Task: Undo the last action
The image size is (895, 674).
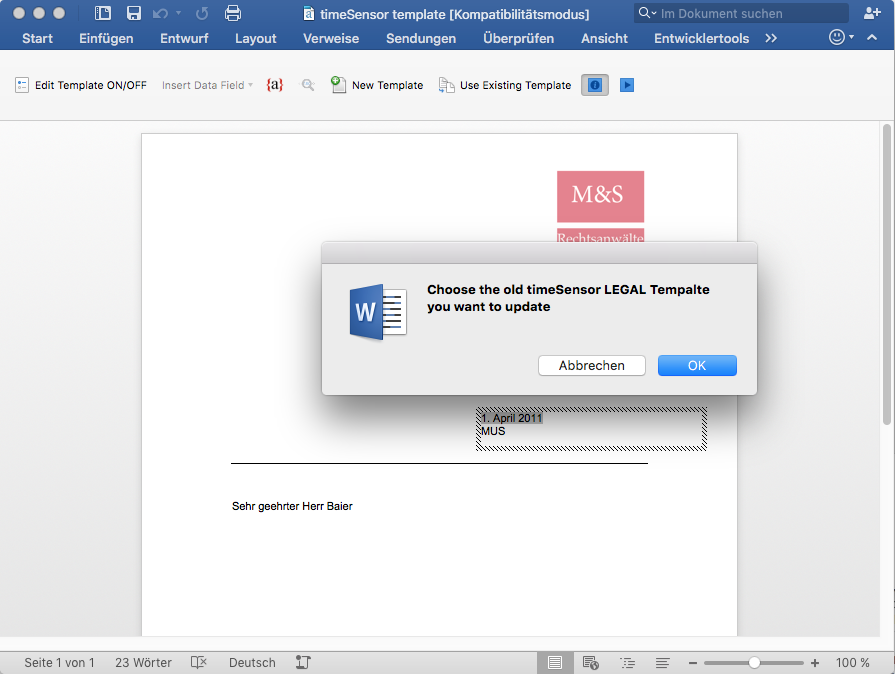Action: [160, 13]
